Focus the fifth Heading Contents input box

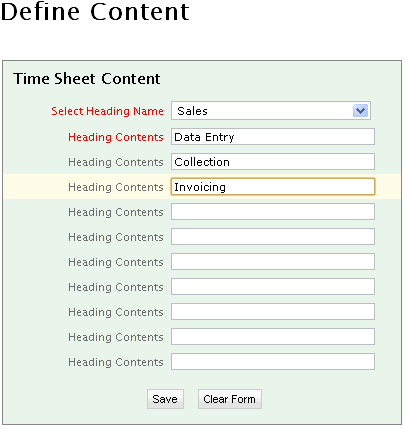(x=273, y=237)
